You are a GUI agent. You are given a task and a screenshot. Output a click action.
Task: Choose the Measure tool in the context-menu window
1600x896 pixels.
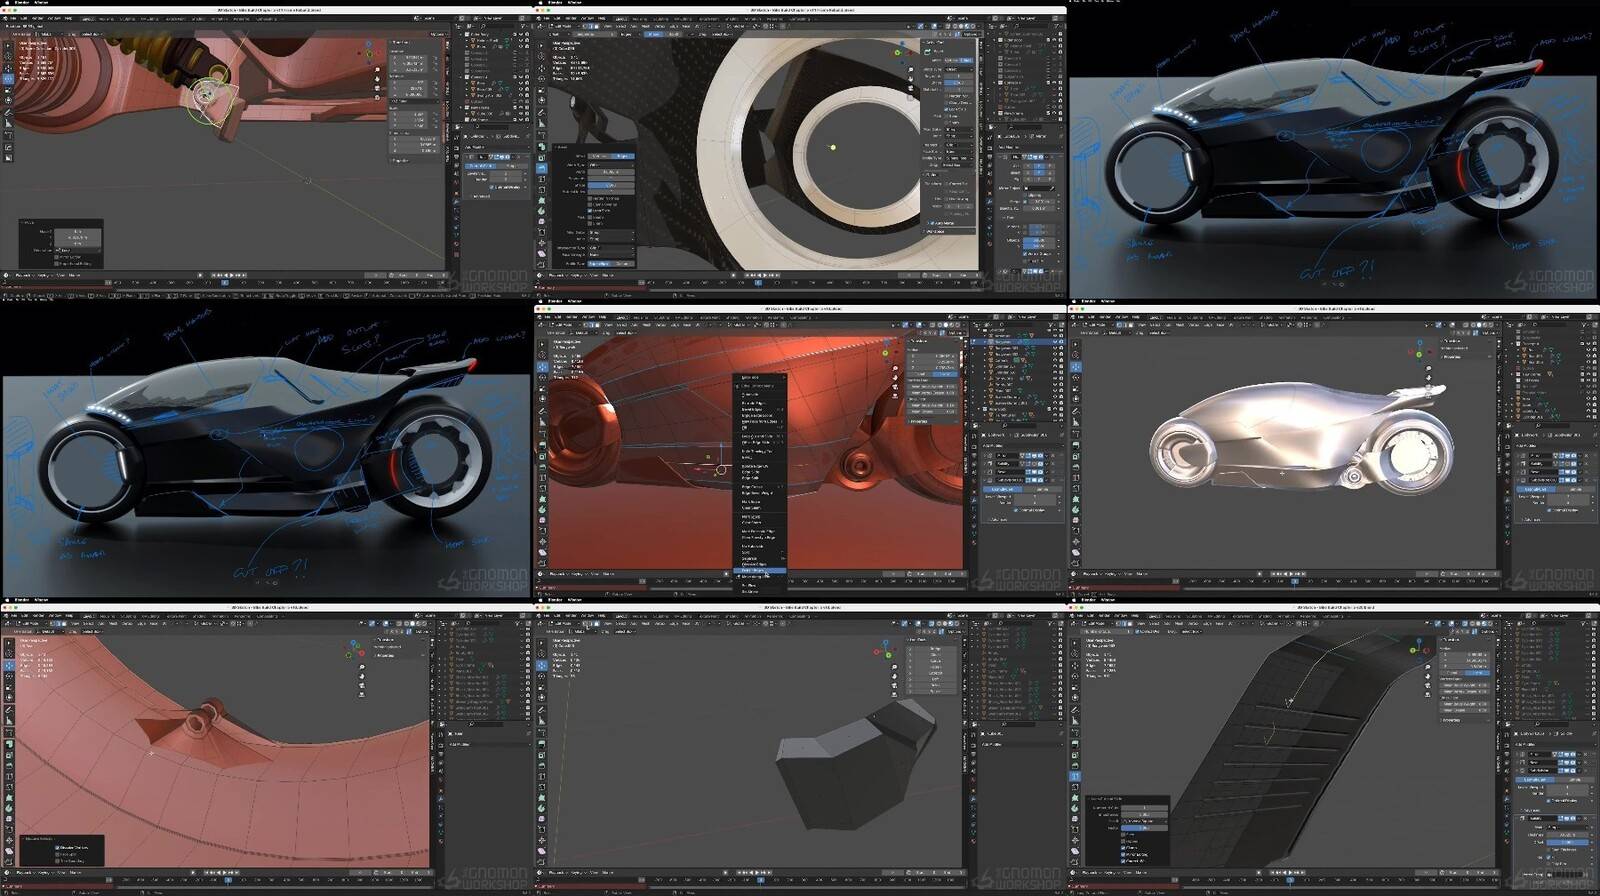click(542, 422)
